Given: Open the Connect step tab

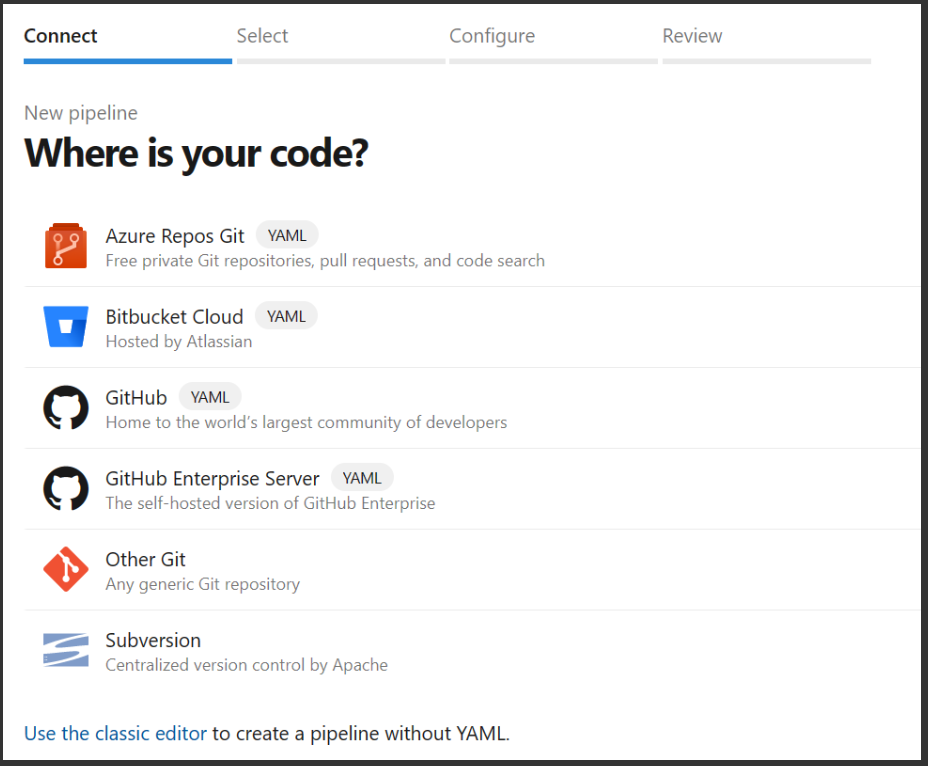Looking at the screenshot, I should tap(60, 36).
